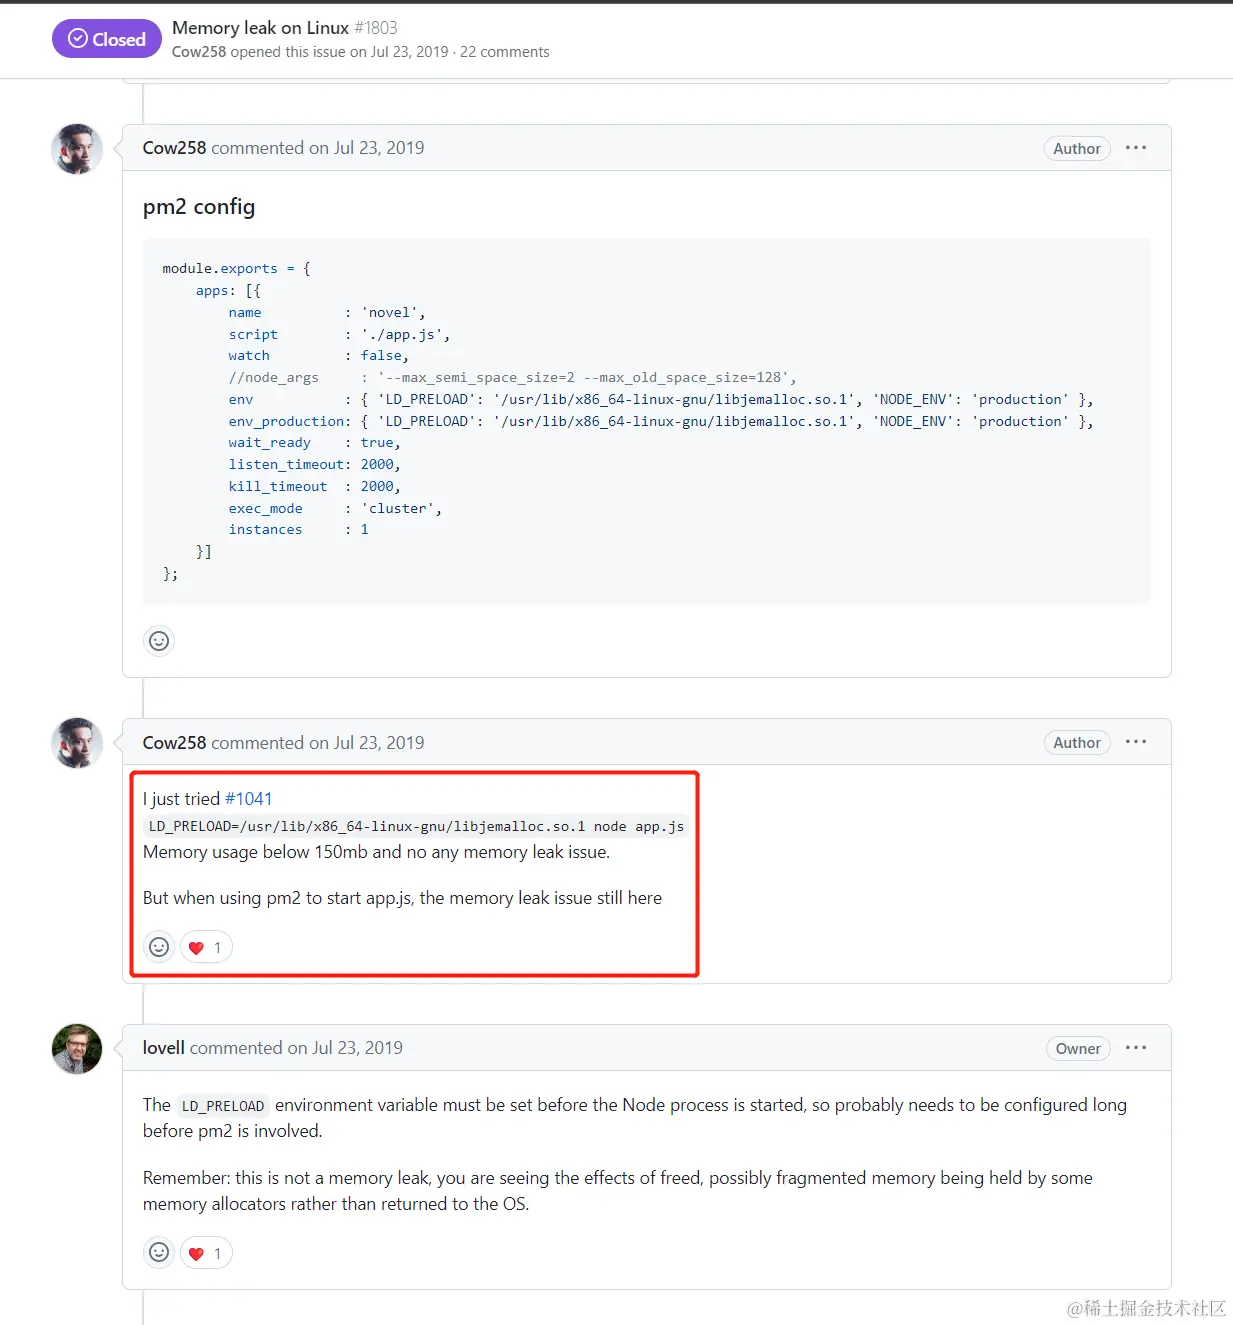The image size is (1233, 1325).
Task: Open options menu of pm2 config comment
Action: tap(1136, 148)
